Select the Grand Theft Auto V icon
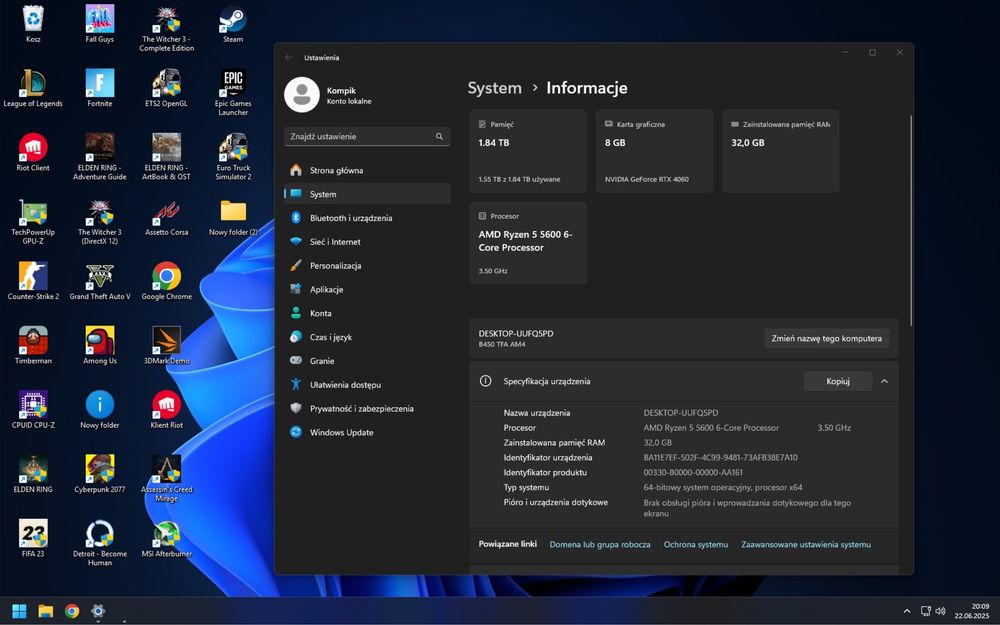Screen dimensions: 1000x625 [99, 281]
